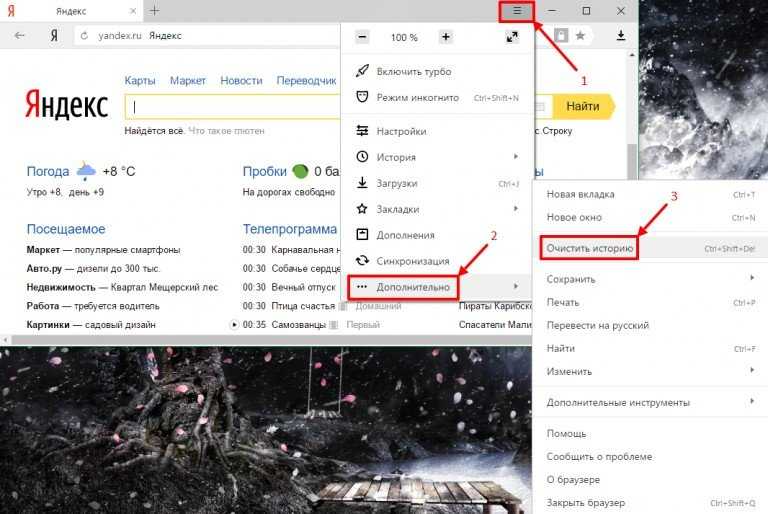The image size is (768, 514).
Task: Click the play icon beside Самозванцы
Action: click(x=234, y=324)
